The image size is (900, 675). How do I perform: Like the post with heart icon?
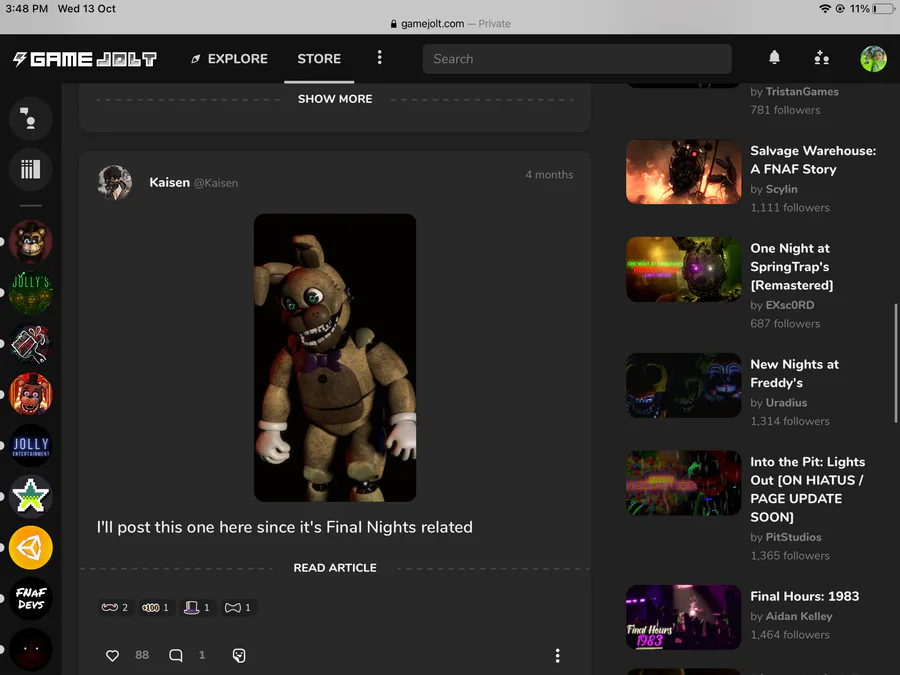point(112,655)
